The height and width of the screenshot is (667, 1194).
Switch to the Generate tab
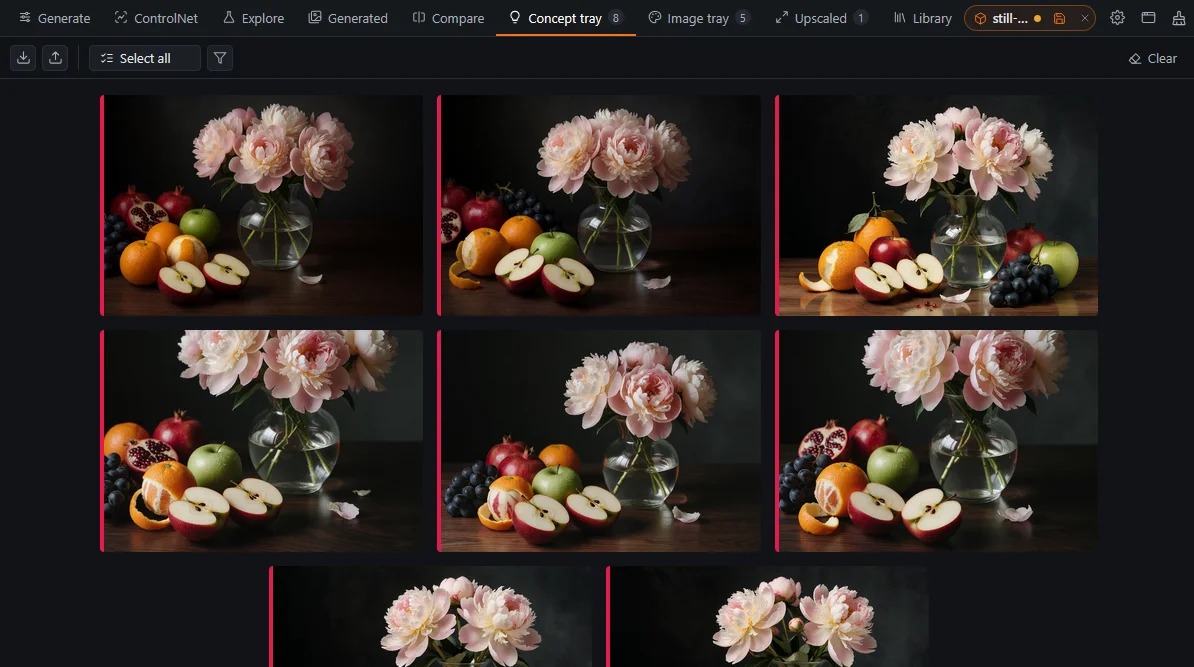pyautogui.click(x=54, y=18)
